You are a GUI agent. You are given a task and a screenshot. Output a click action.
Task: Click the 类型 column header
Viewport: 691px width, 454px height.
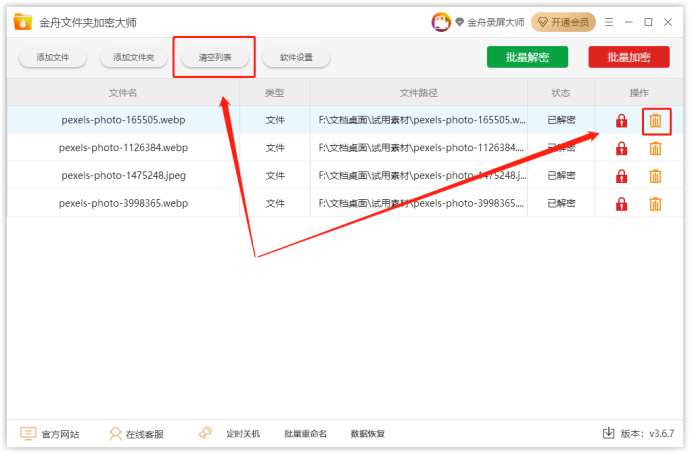[275, 93]
